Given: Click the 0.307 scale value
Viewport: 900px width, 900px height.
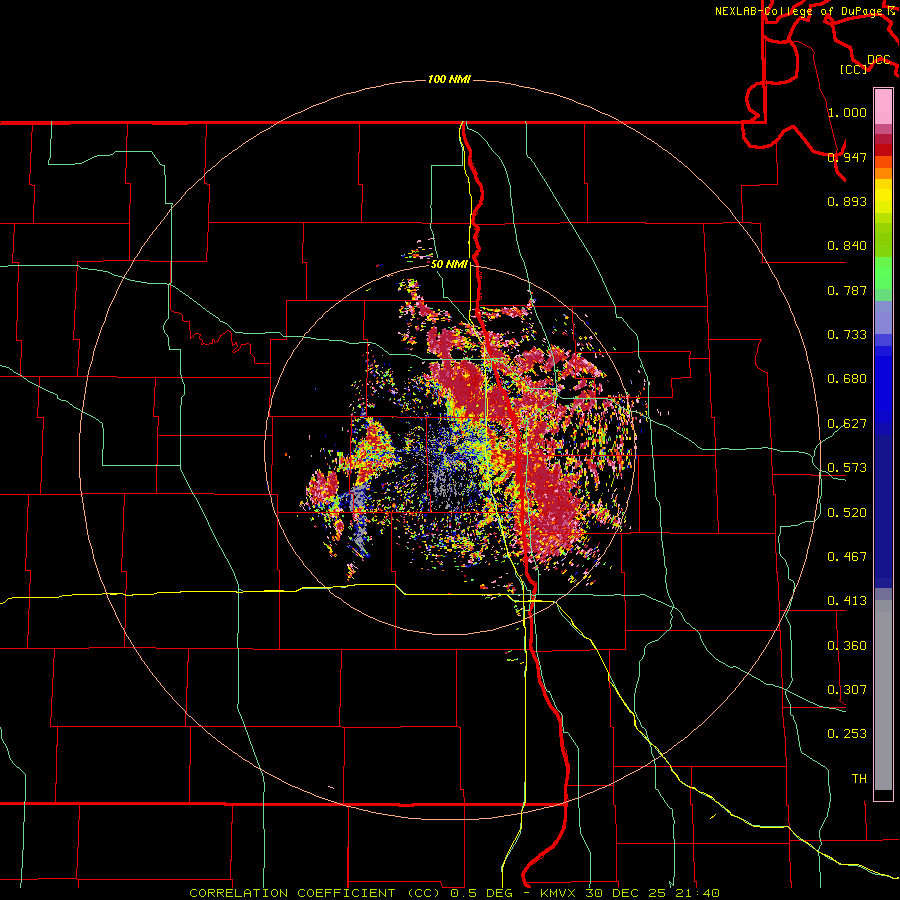Looking at the screenshot, I should tap(847, 690).
